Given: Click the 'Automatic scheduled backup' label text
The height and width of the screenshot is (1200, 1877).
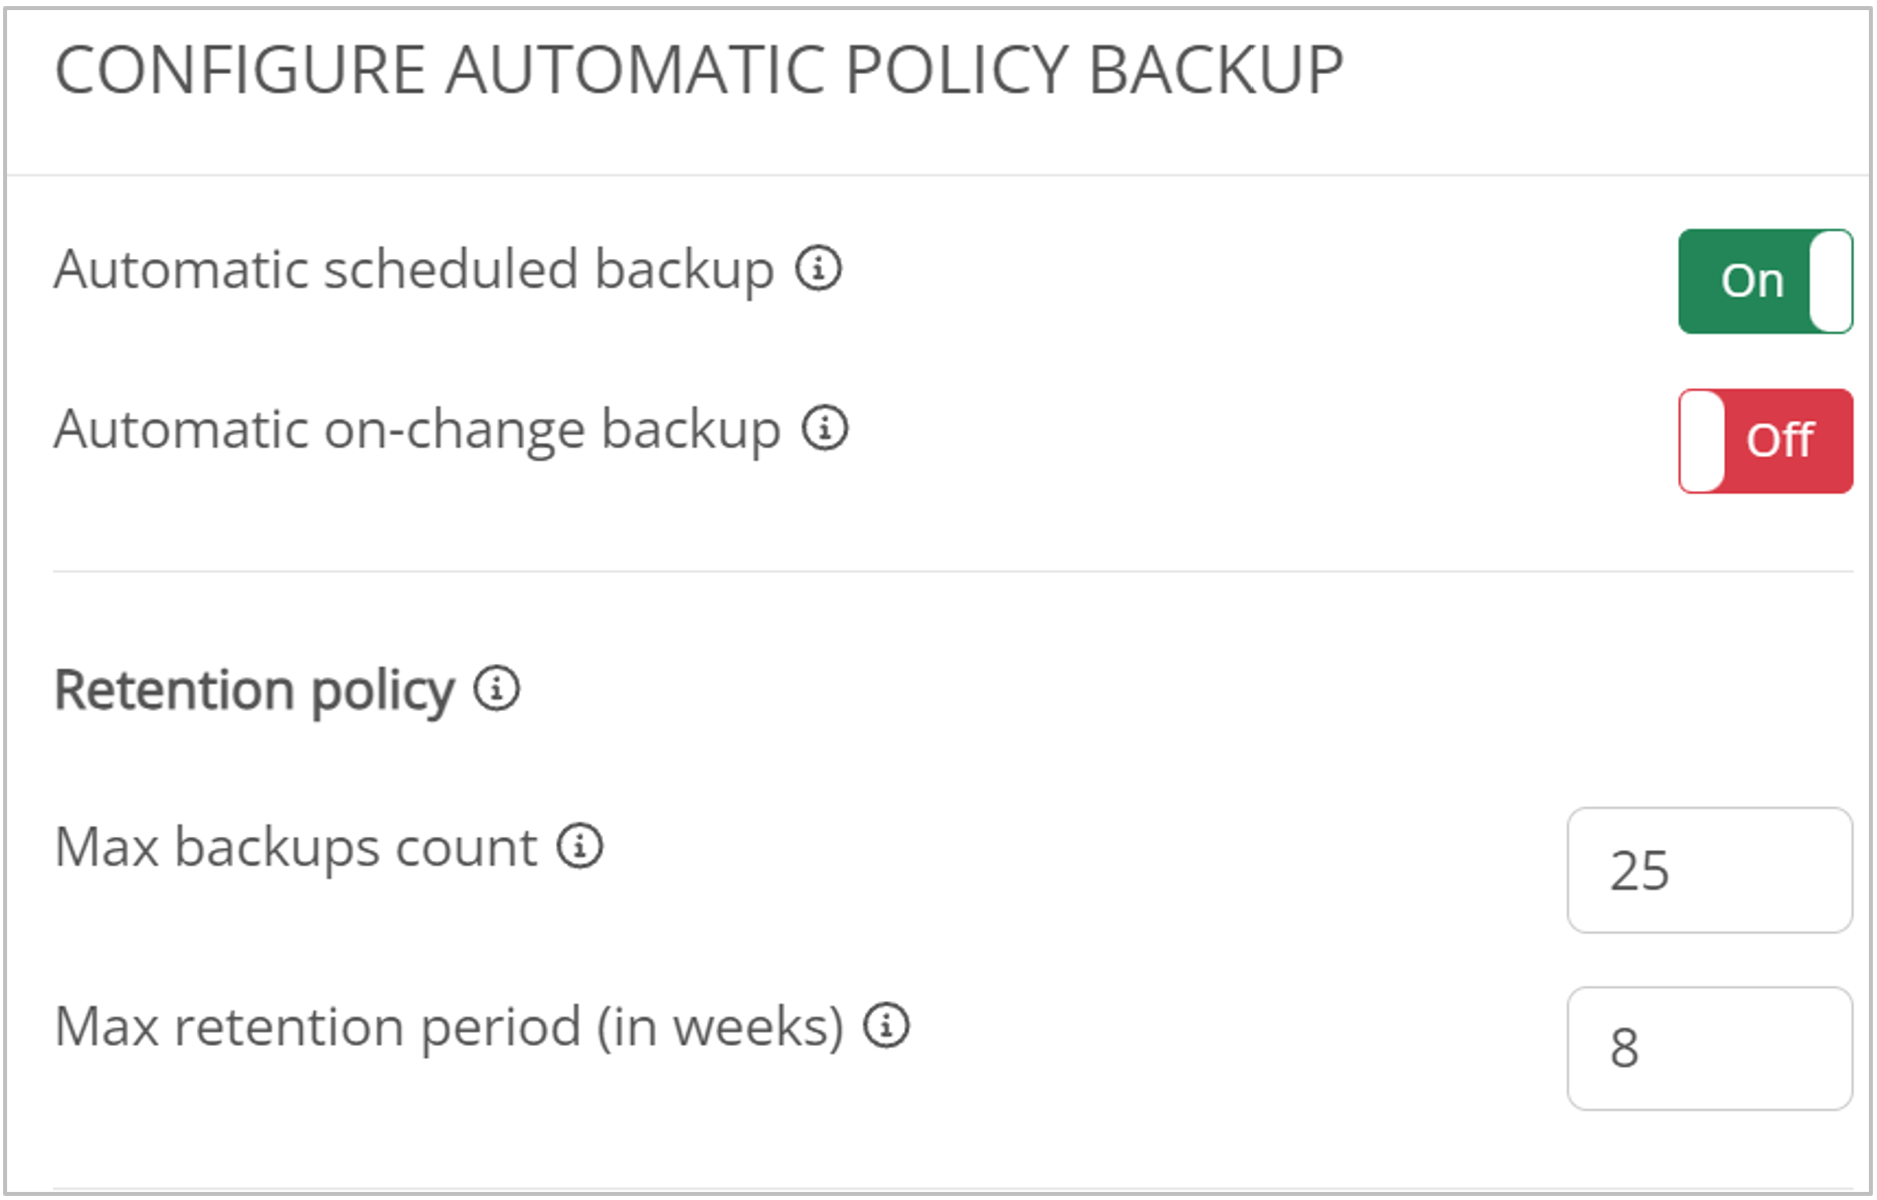Looking at the screenshot, I should point(414,269).
